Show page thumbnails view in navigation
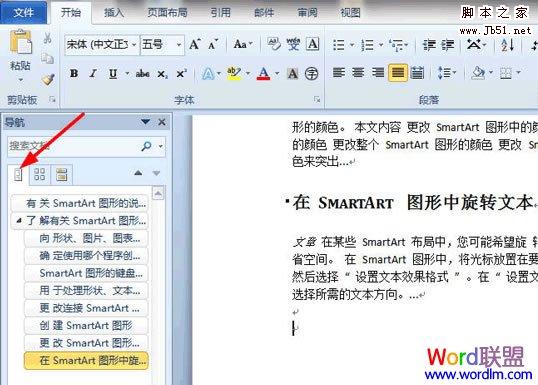The width and height of the screenshot is (538, 385). 40,174
